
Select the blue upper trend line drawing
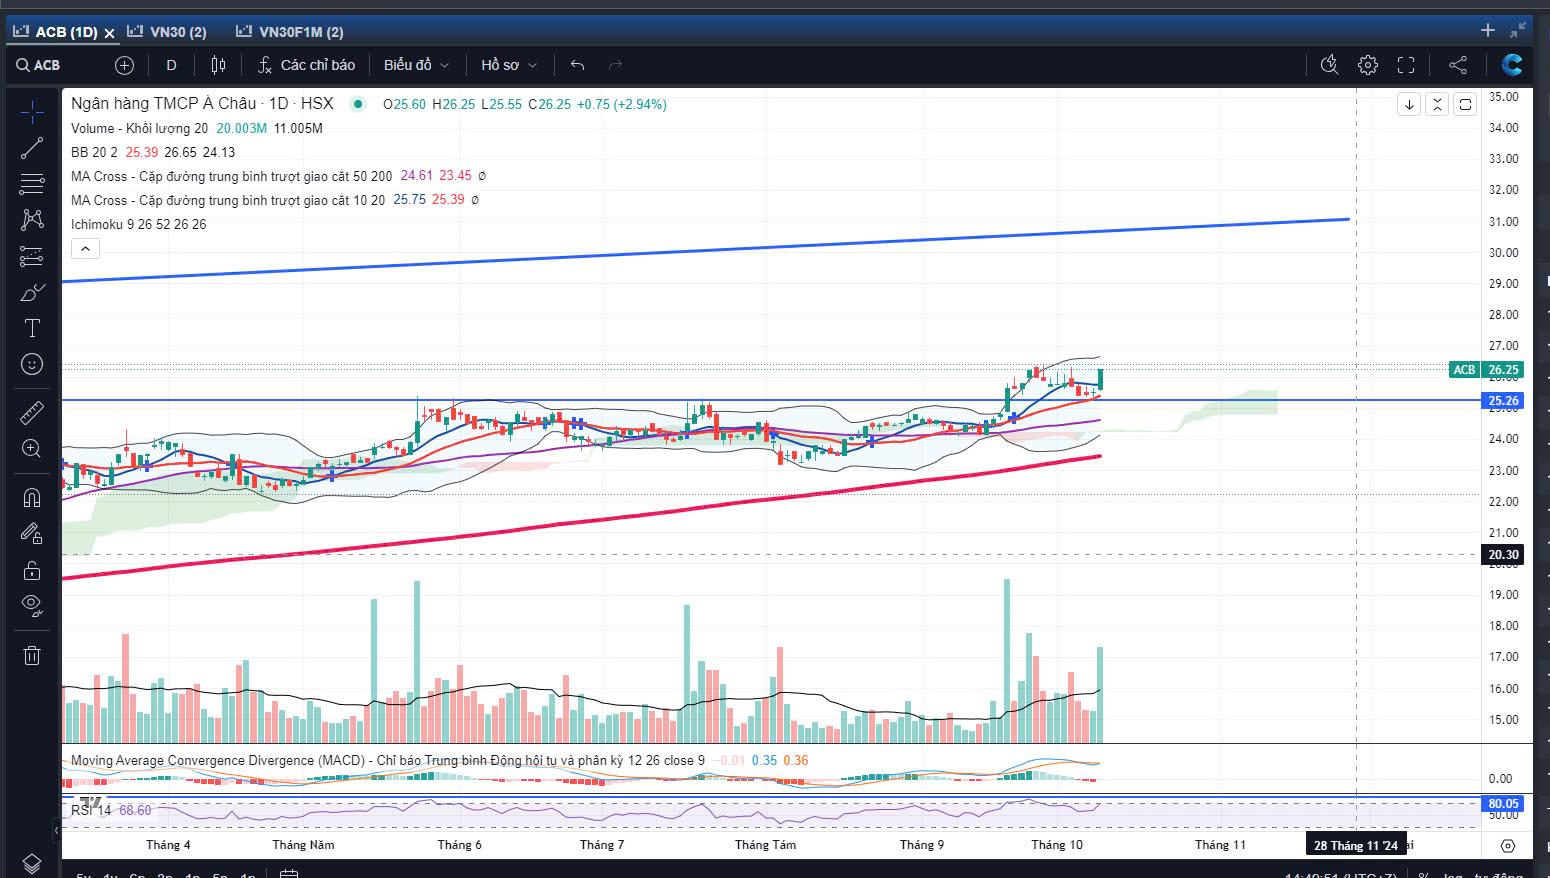pos(705,250)
